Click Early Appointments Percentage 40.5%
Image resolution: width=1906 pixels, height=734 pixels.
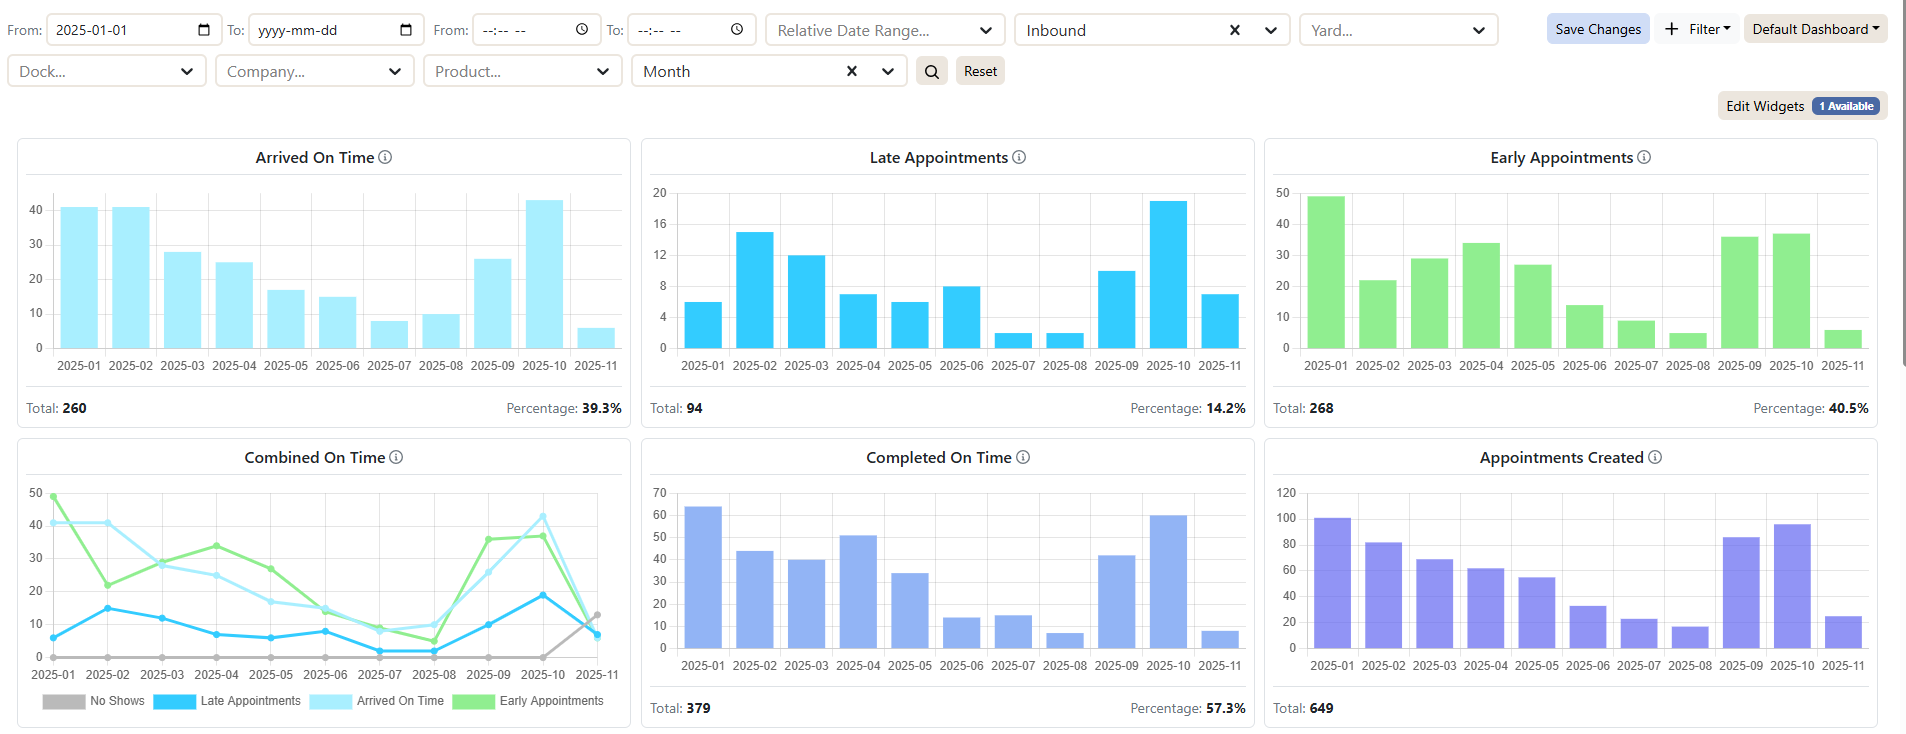(x=1811, y=408)
